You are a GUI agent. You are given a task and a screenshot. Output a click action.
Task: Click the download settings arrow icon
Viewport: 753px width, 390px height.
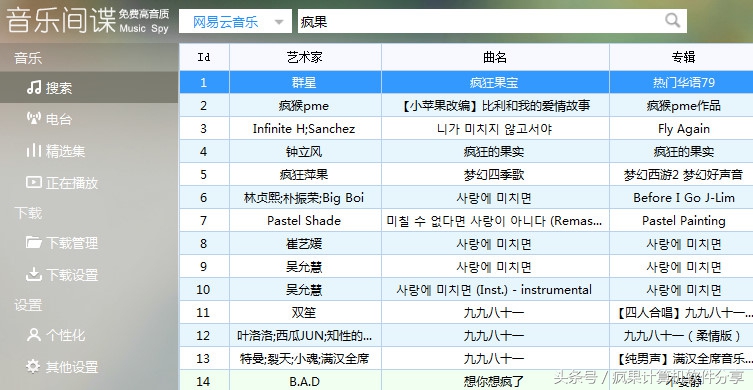pyautogui.click(x=34, y=274)
